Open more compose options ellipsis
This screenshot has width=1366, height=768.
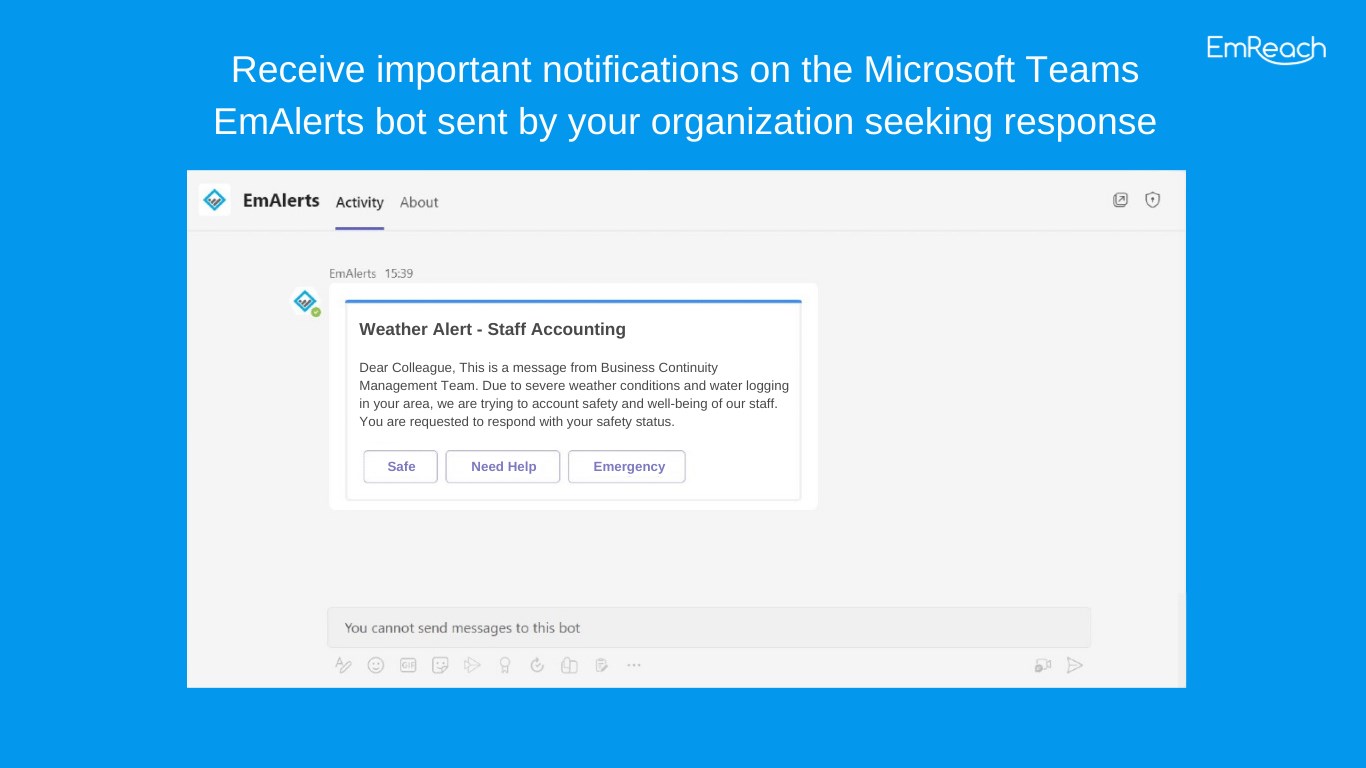coord(633,665)
